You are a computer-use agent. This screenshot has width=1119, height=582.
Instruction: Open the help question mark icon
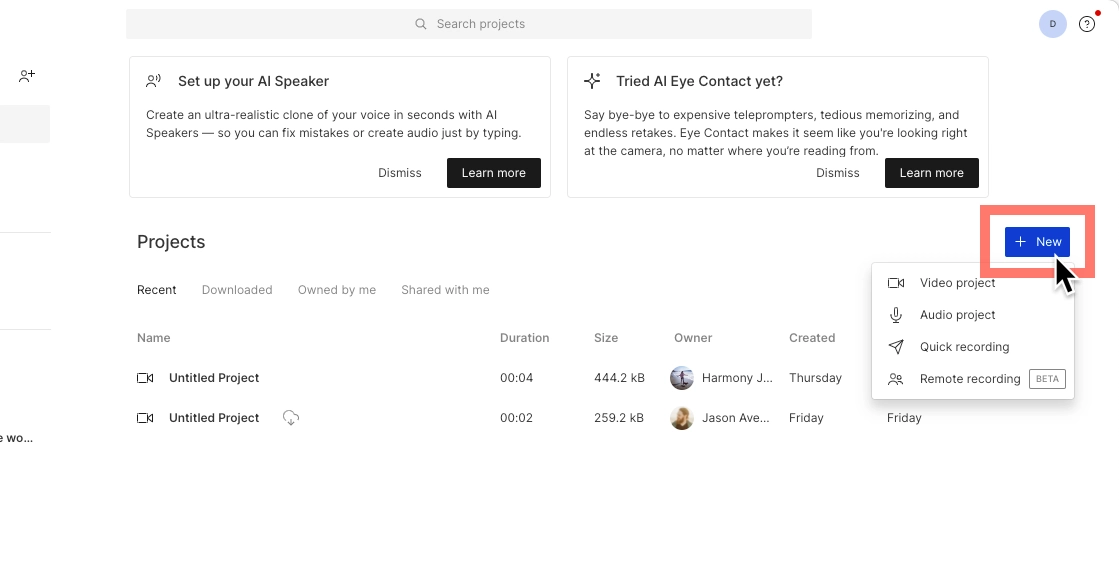tap(1087, 24)
